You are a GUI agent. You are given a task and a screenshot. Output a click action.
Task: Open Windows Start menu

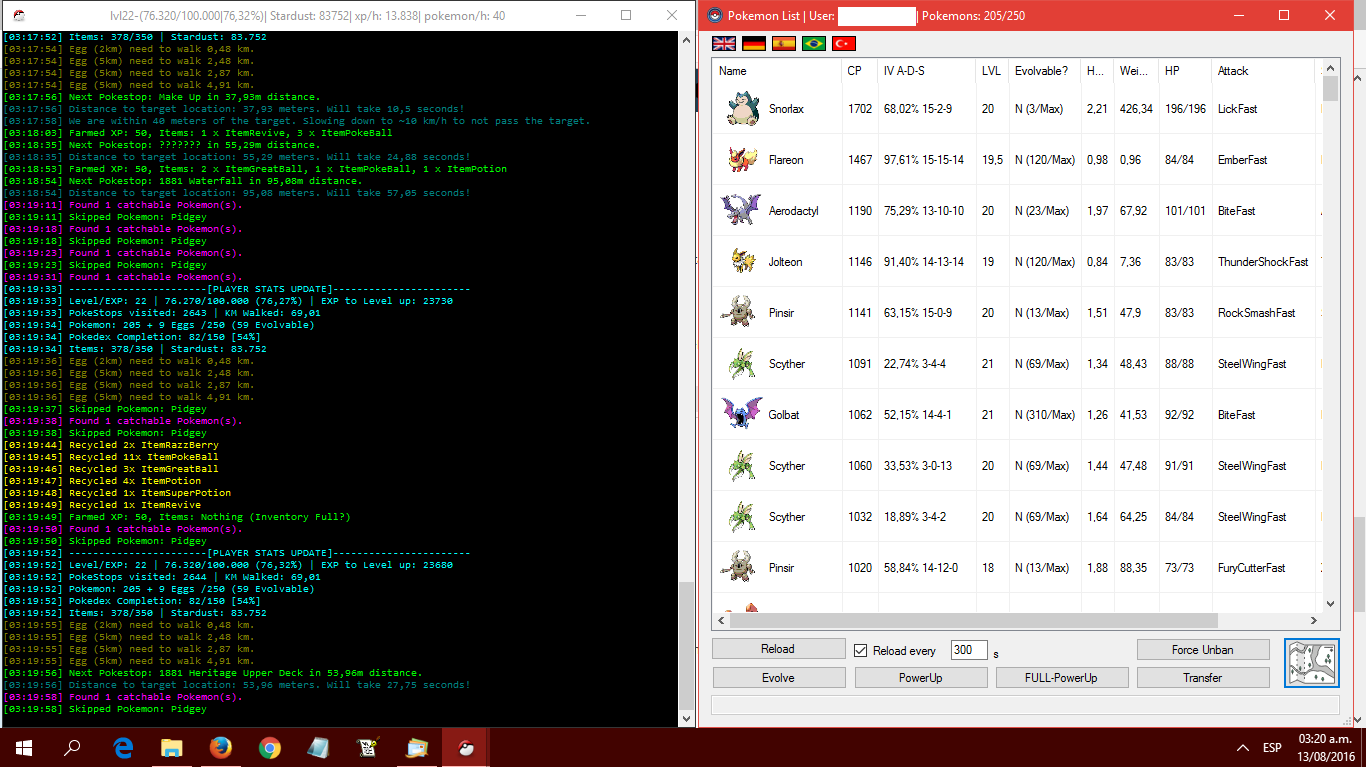click(24, 747)
